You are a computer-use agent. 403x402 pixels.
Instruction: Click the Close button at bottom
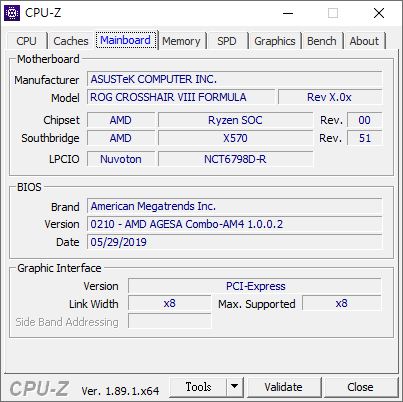[x=360, y=387]
